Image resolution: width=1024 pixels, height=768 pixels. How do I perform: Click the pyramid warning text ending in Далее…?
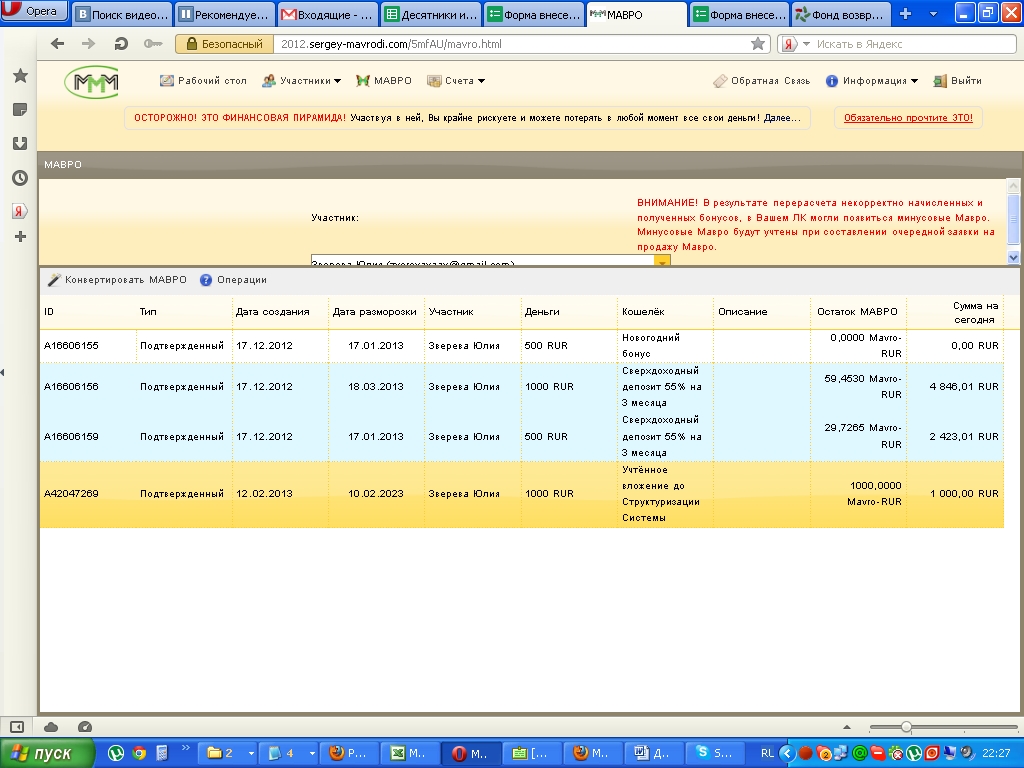(x=467, y=118)
